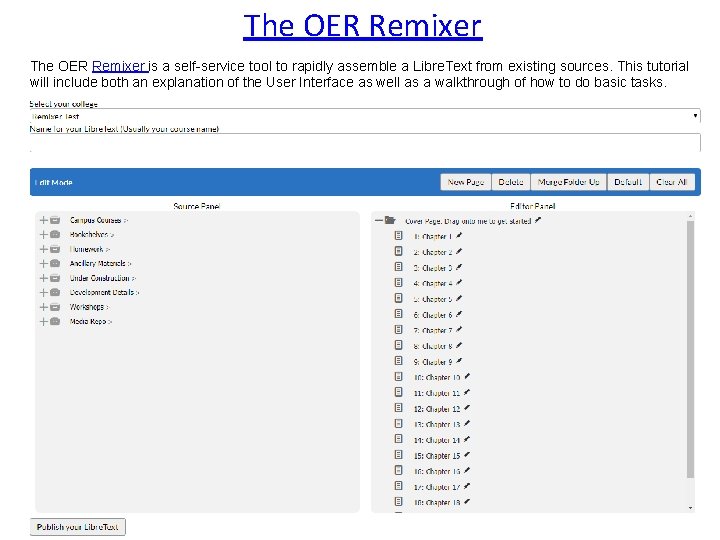The height and width of the screenshot is (540, 720).
Task: Click pencil icon beside Chapter 6
Action: [459, 314]
